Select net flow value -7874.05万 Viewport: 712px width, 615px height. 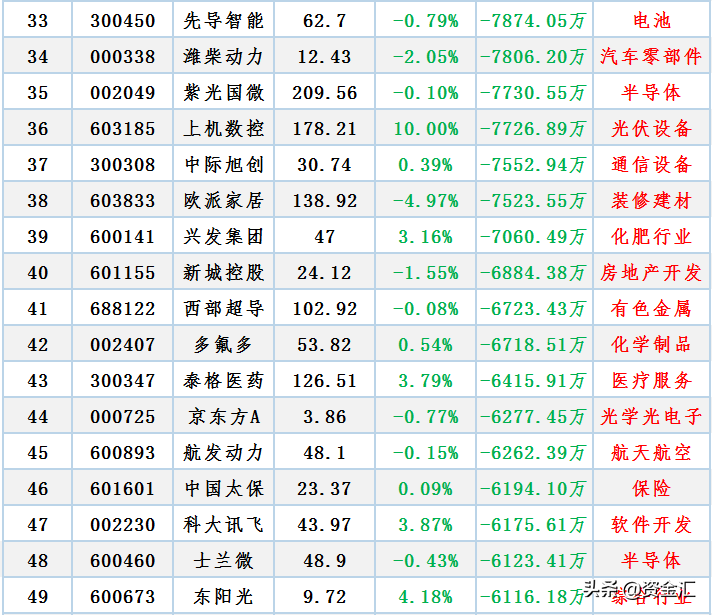tap(533, 21)
